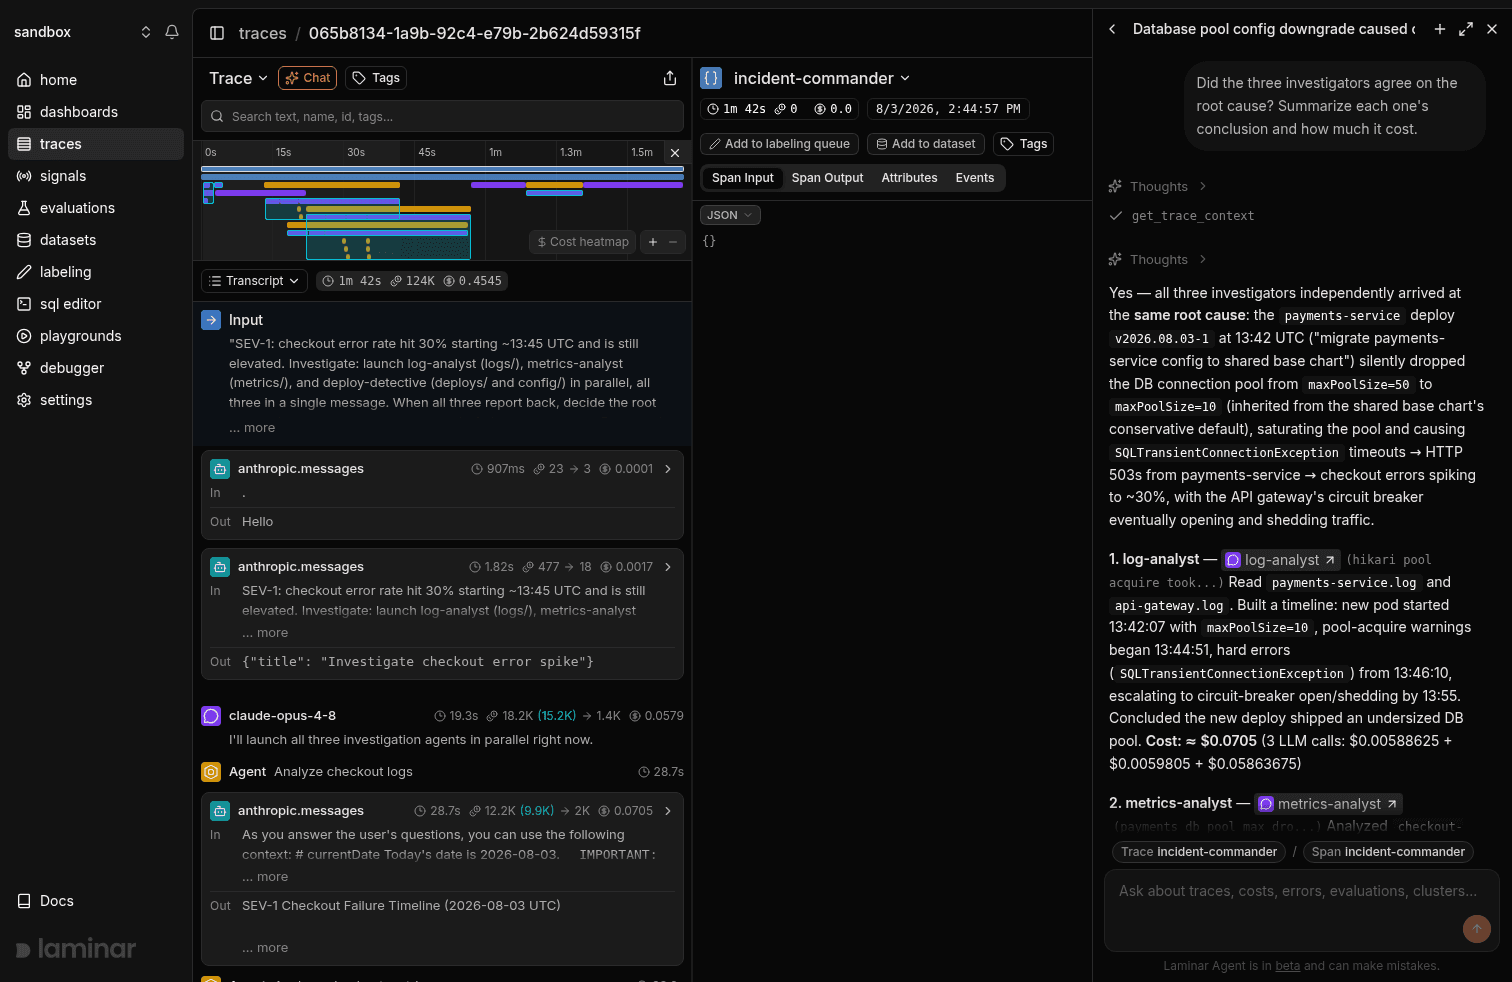This screenshot has height=982, width=1512.
Task: Switch to Span Output tab
Action: (827, 178)
